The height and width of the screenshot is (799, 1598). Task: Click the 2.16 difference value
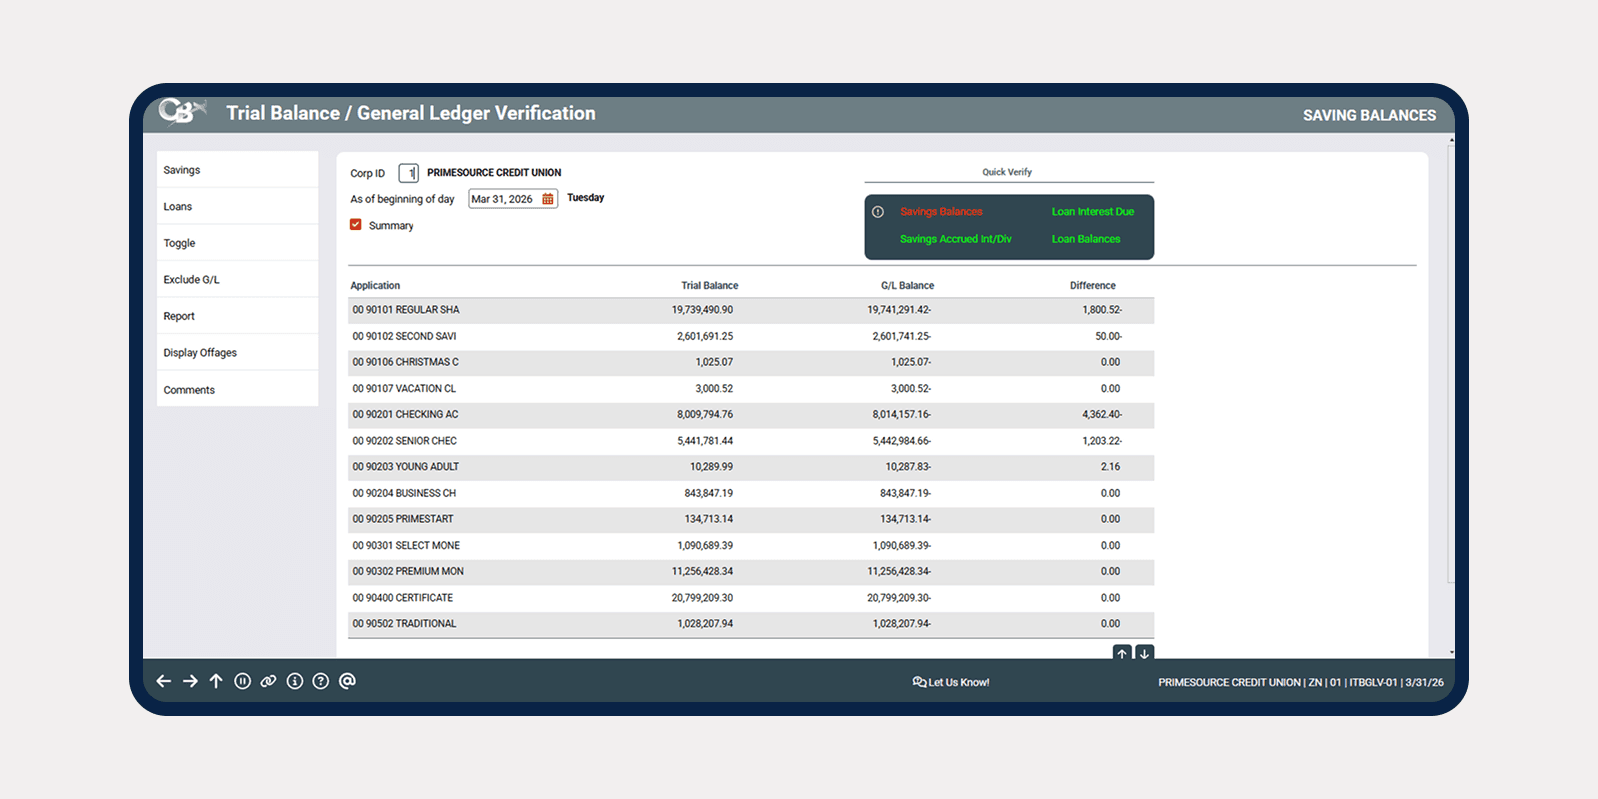[x=1110, y=467]
